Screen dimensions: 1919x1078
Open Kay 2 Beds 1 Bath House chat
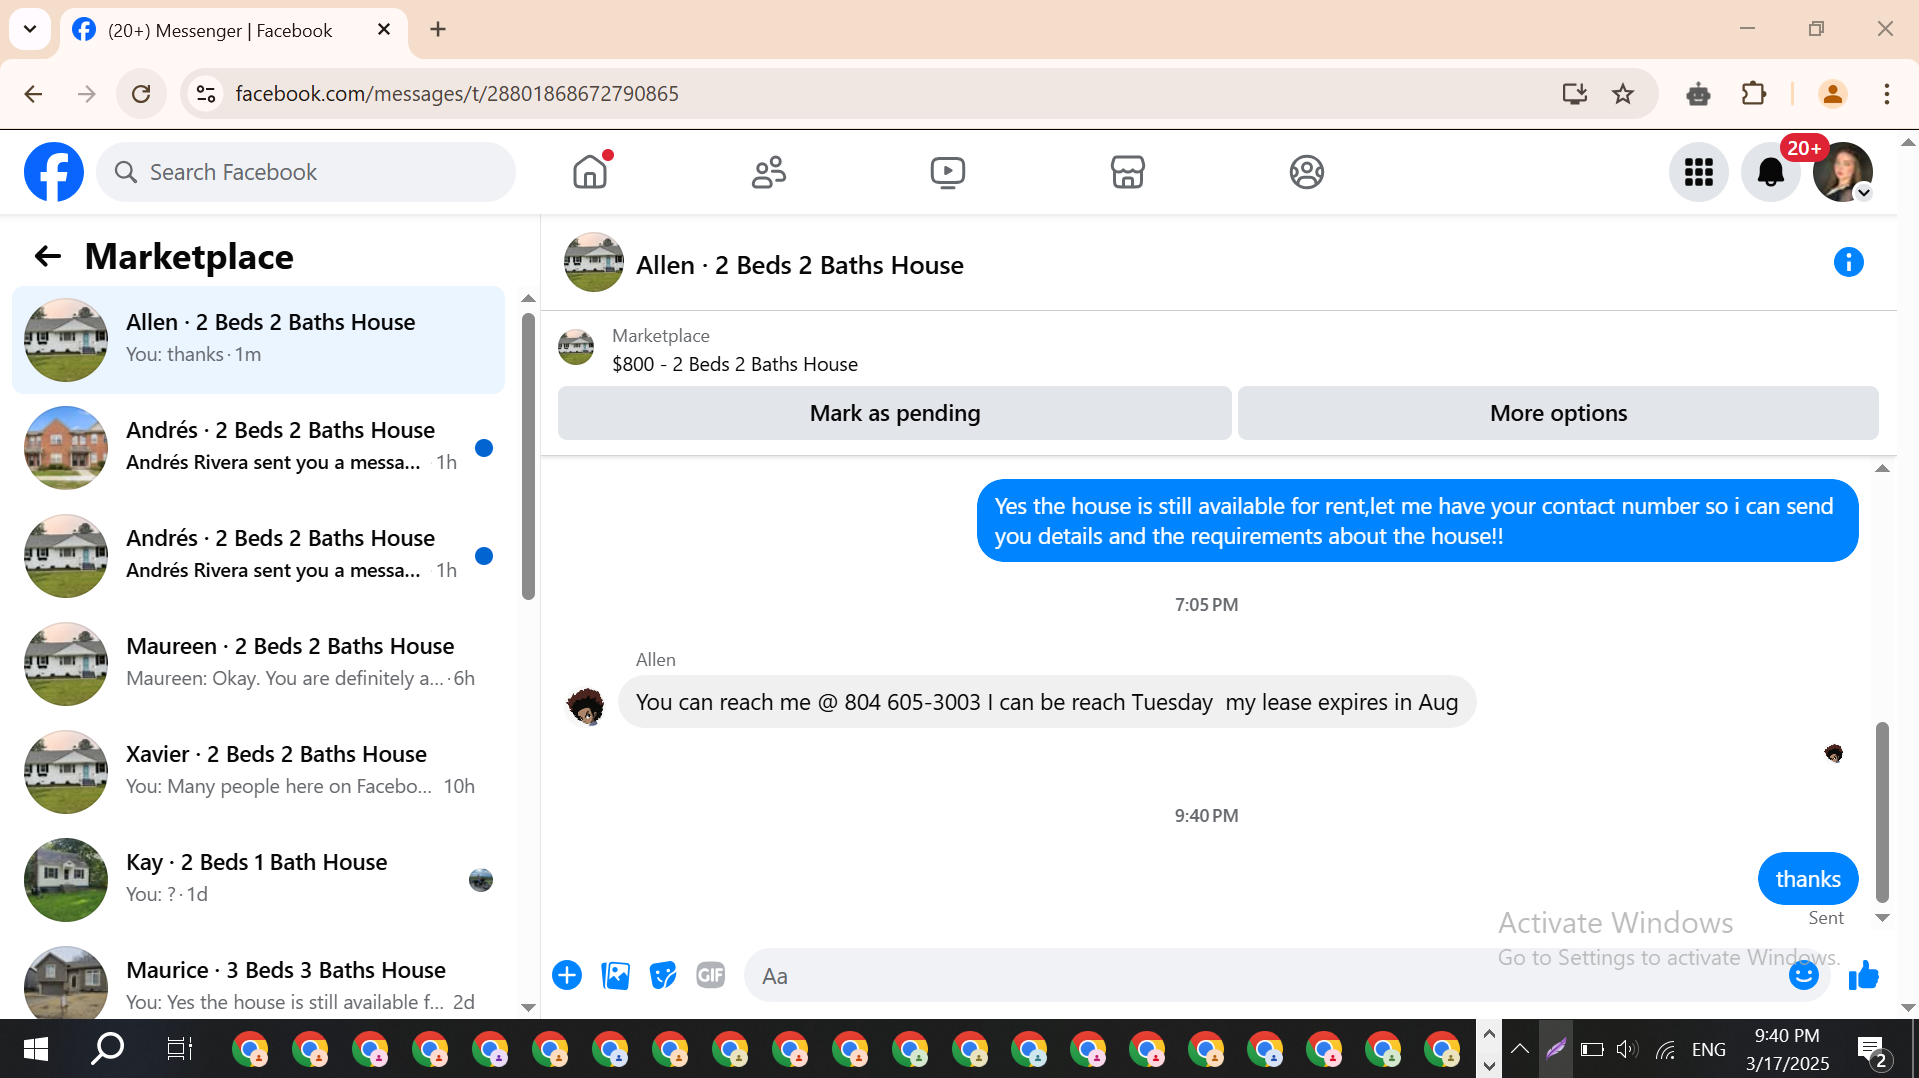pyautogui.click(x=259, y=880)
